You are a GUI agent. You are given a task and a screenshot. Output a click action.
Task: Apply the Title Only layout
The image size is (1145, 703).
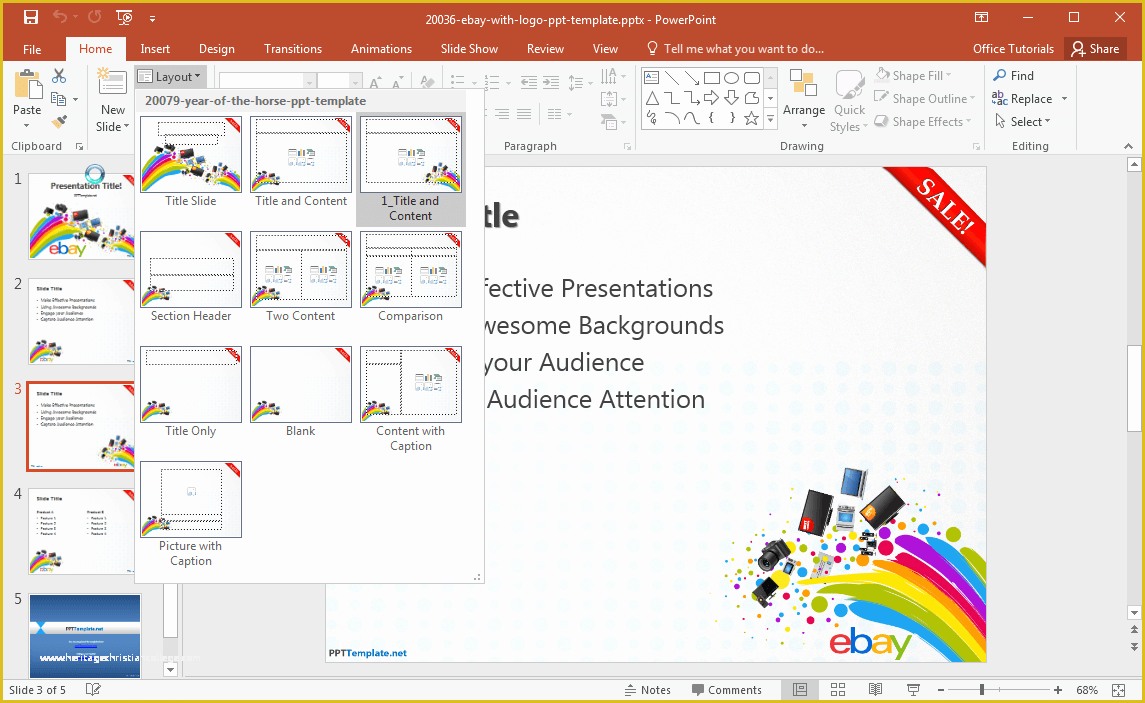click(x=191, y=392)
